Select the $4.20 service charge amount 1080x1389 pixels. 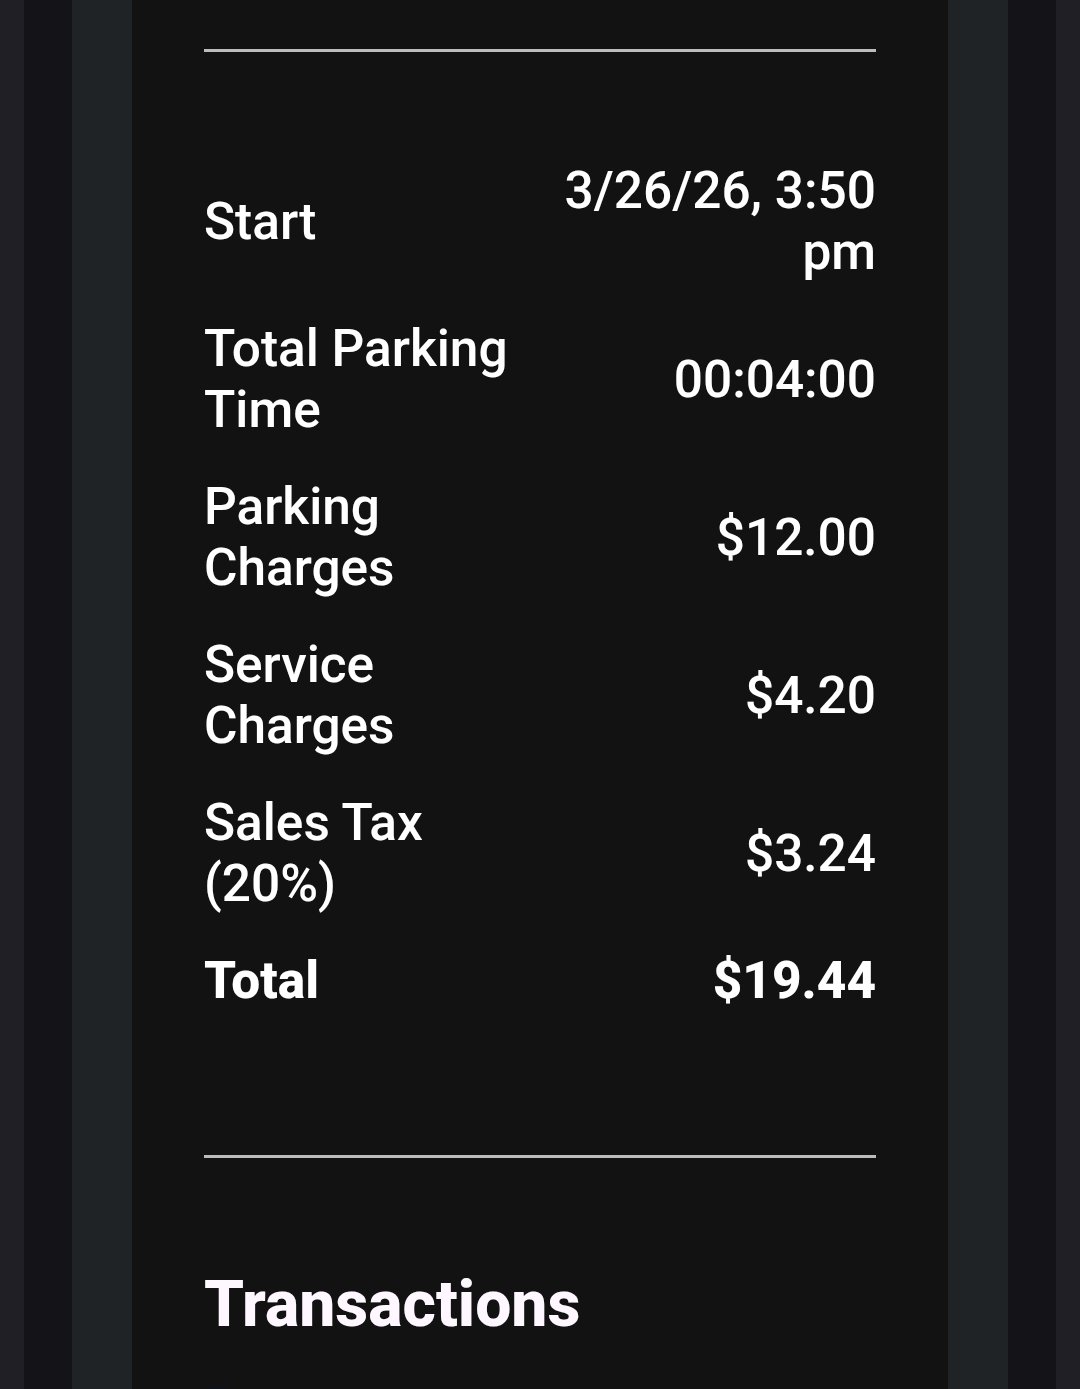(x=810, y=695)
